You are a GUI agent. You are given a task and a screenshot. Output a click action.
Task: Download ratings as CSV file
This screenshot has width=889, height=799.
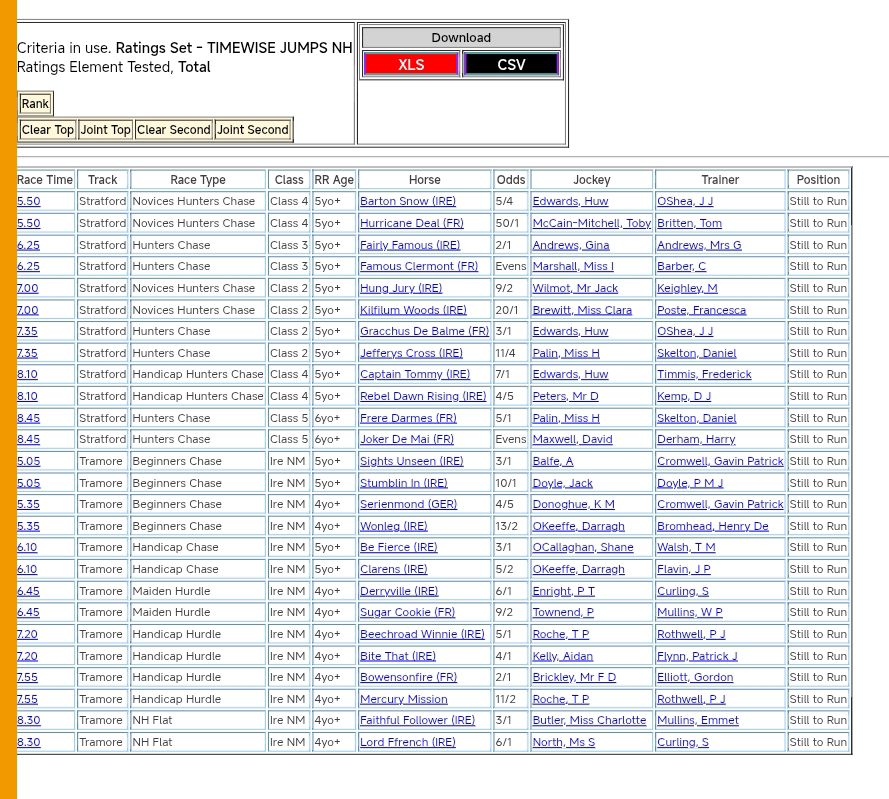point(510,65)
